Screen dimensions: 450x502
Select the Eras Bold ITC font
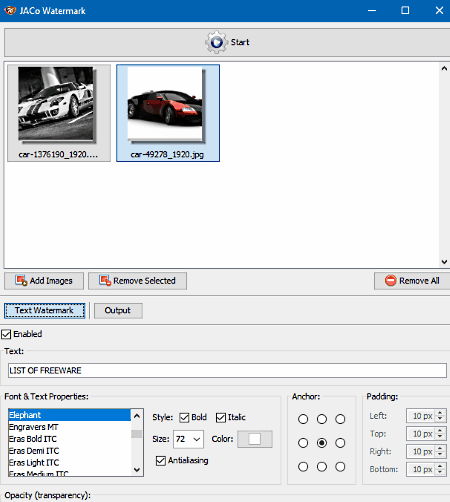[x=69, y=439]
